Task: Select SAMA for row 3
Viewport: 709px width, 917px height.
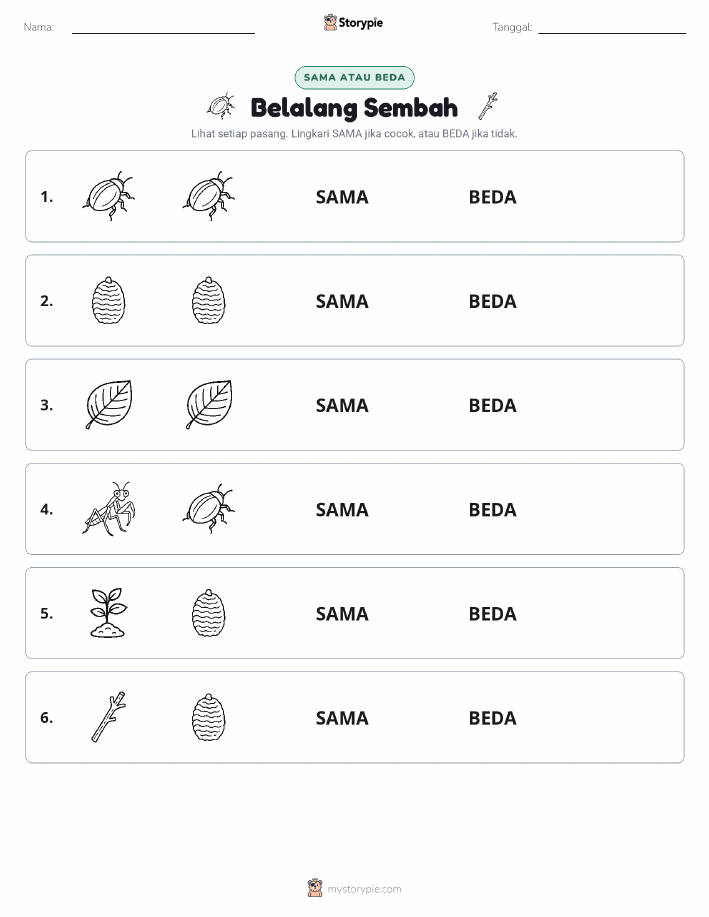Action: (342, 405)
